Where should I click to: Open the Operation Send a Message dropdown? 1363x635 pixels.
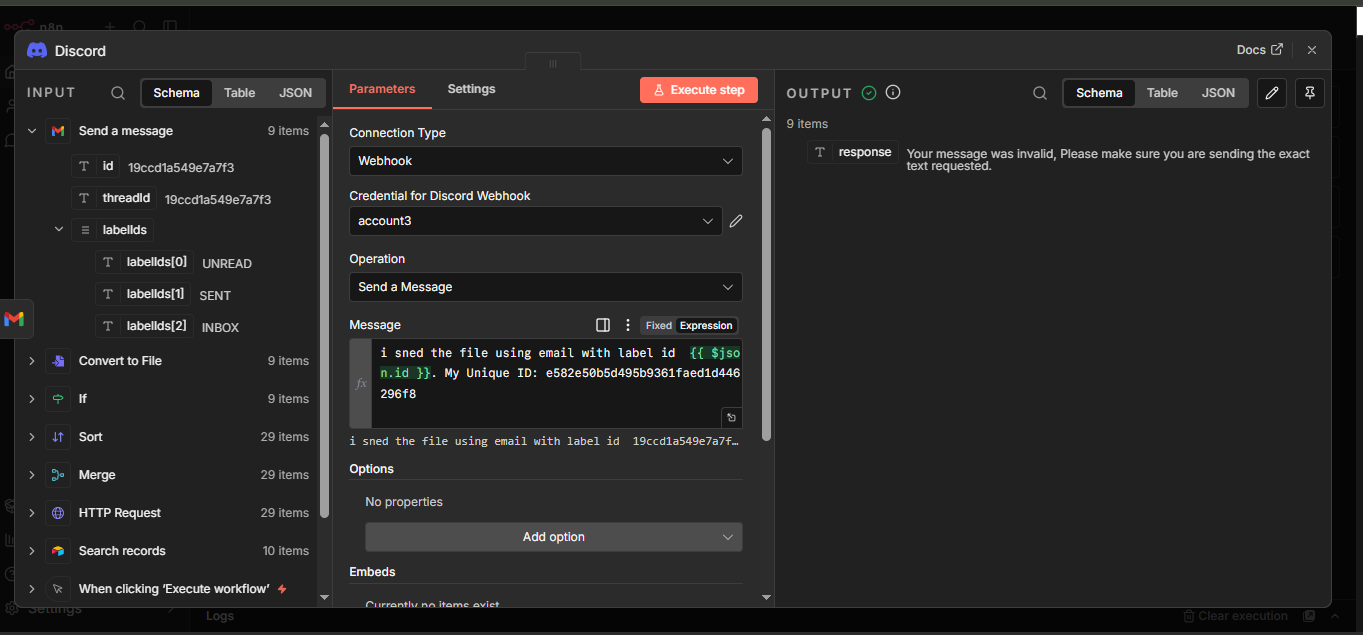click(545, 287)
